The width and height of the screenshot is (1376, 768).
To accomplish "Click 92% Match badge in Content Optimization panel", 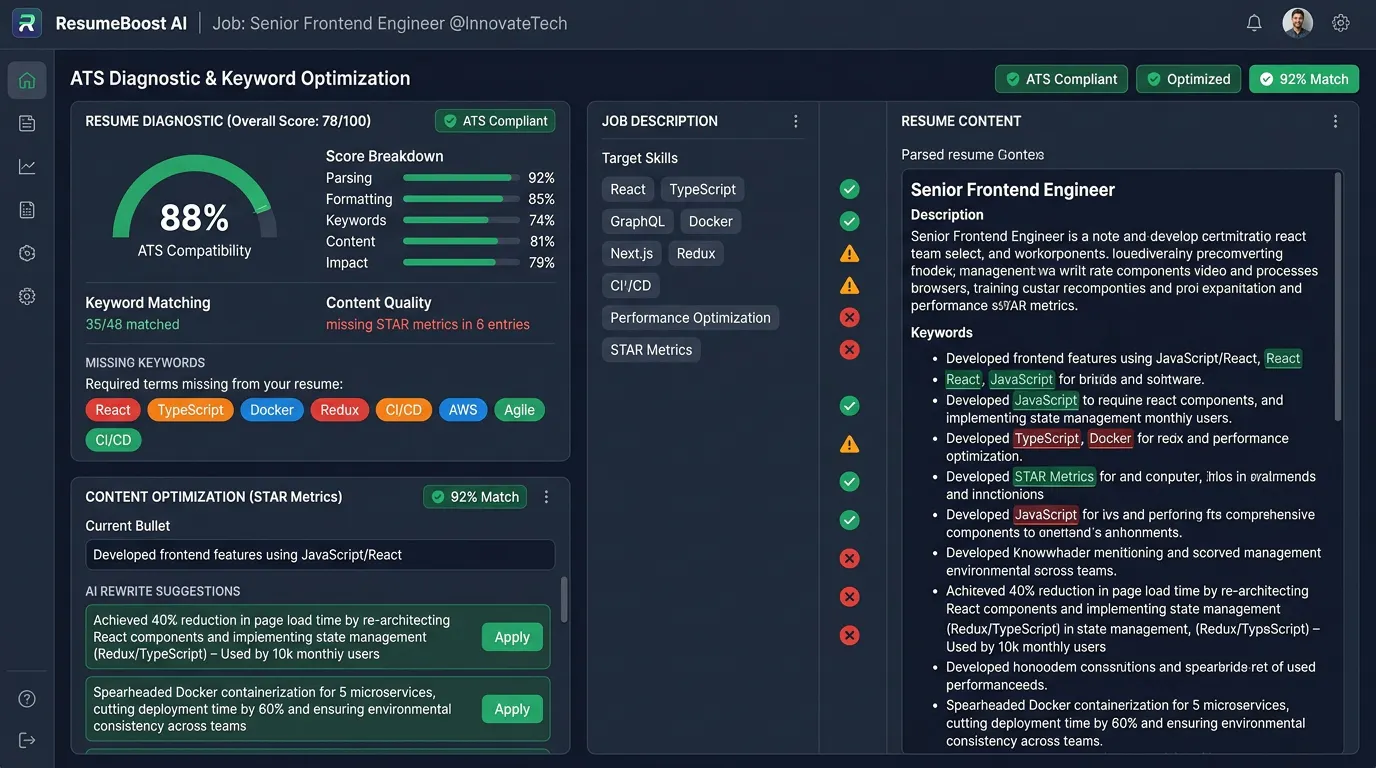I will coord(475,497).
